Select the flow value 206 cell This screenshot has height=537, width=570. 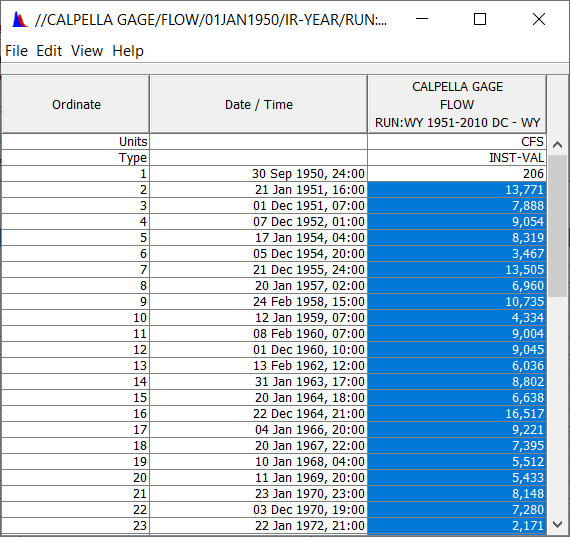(457, 174)
